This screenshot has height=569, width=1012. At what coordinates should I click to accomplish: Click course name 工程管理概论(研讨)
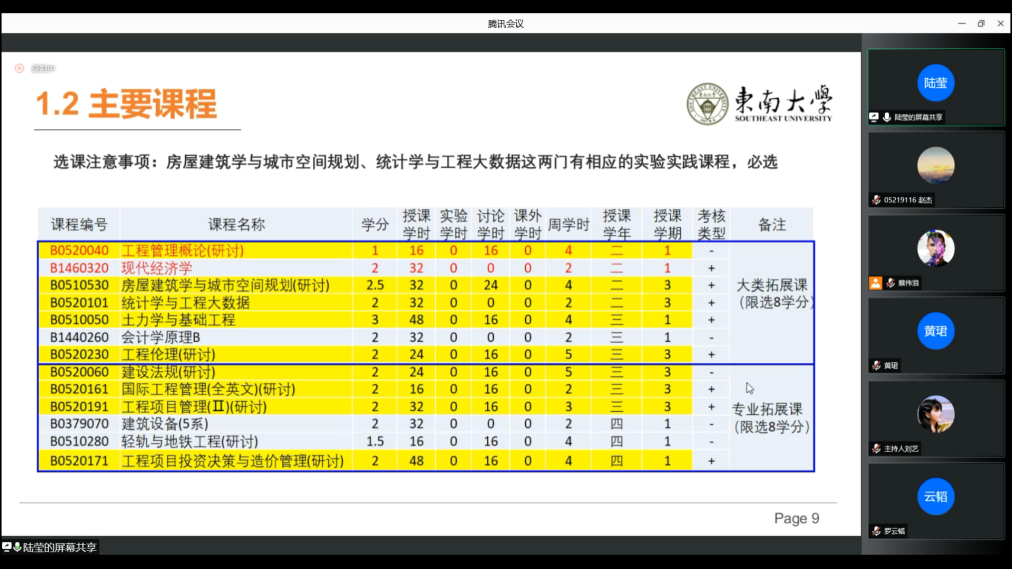point(183,250)
